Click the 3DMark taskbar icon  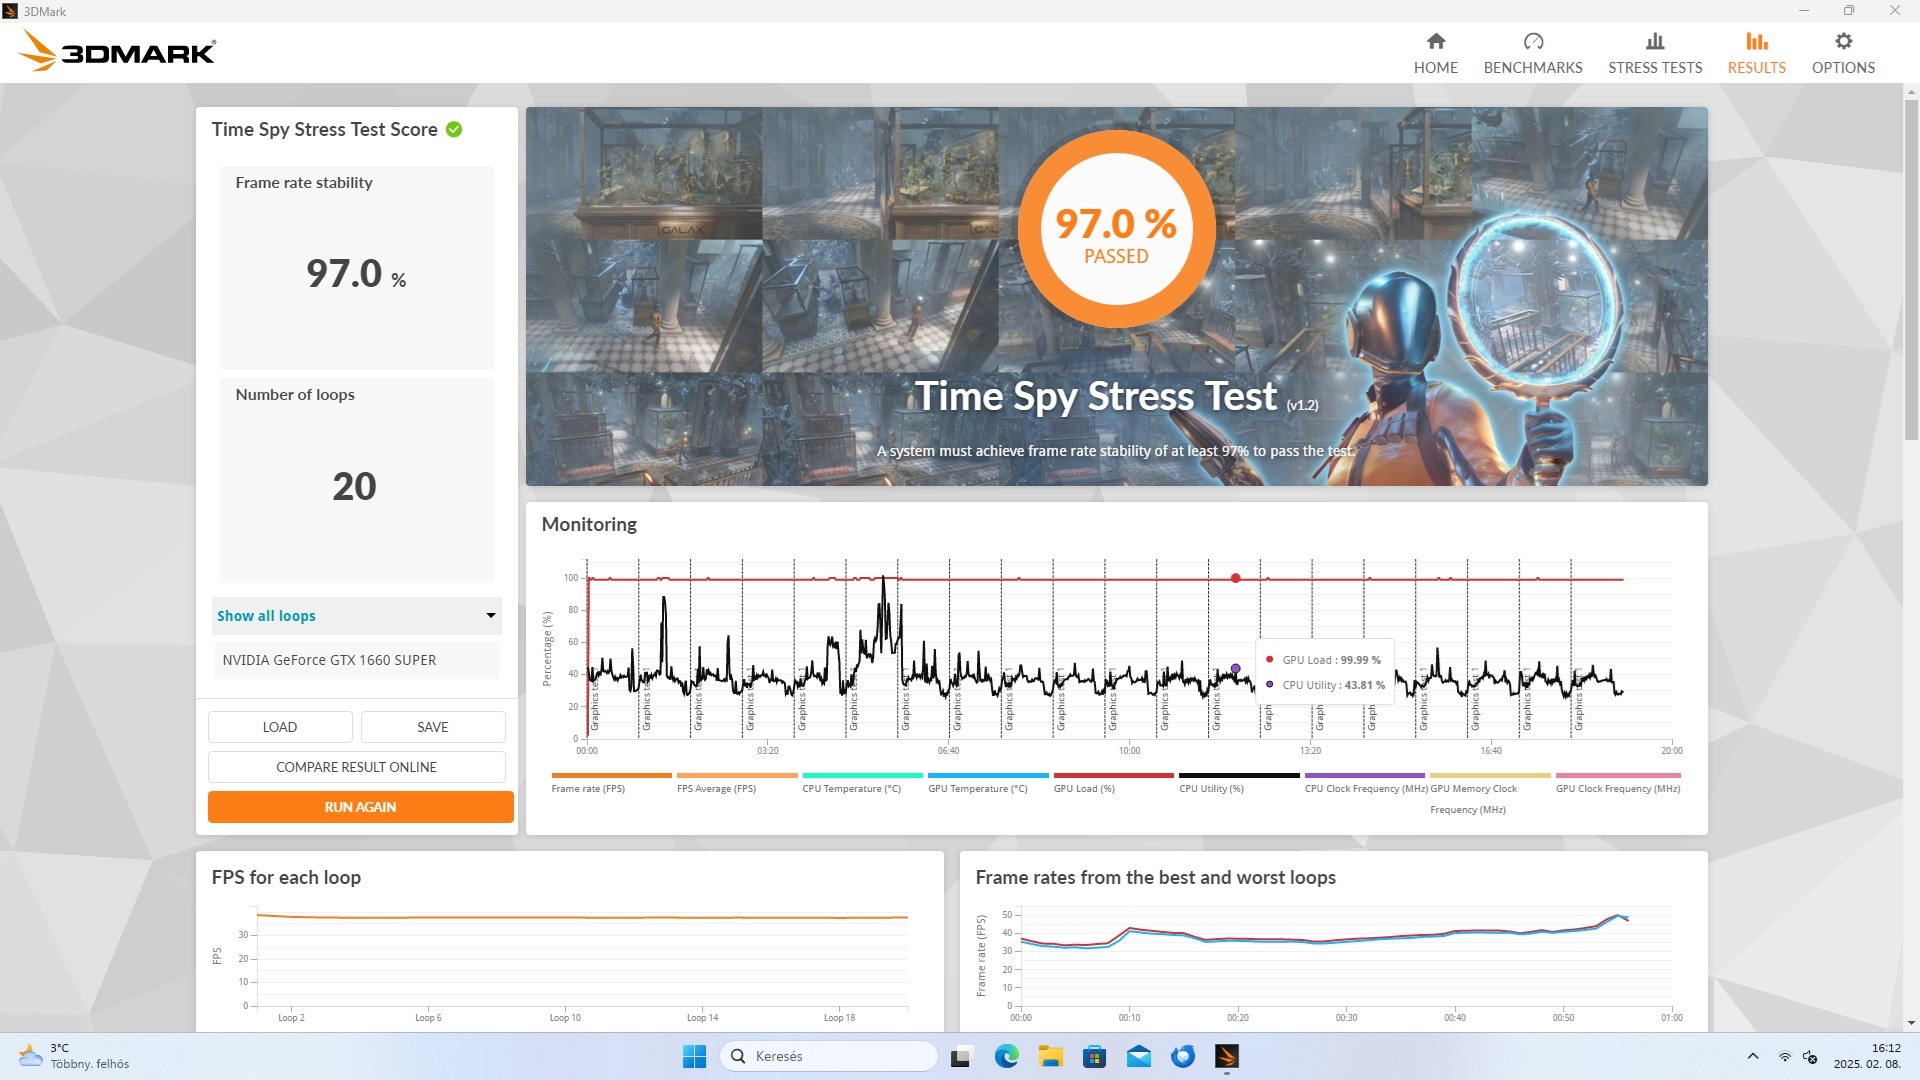pyautogui.click(x=1227, y=1056)
